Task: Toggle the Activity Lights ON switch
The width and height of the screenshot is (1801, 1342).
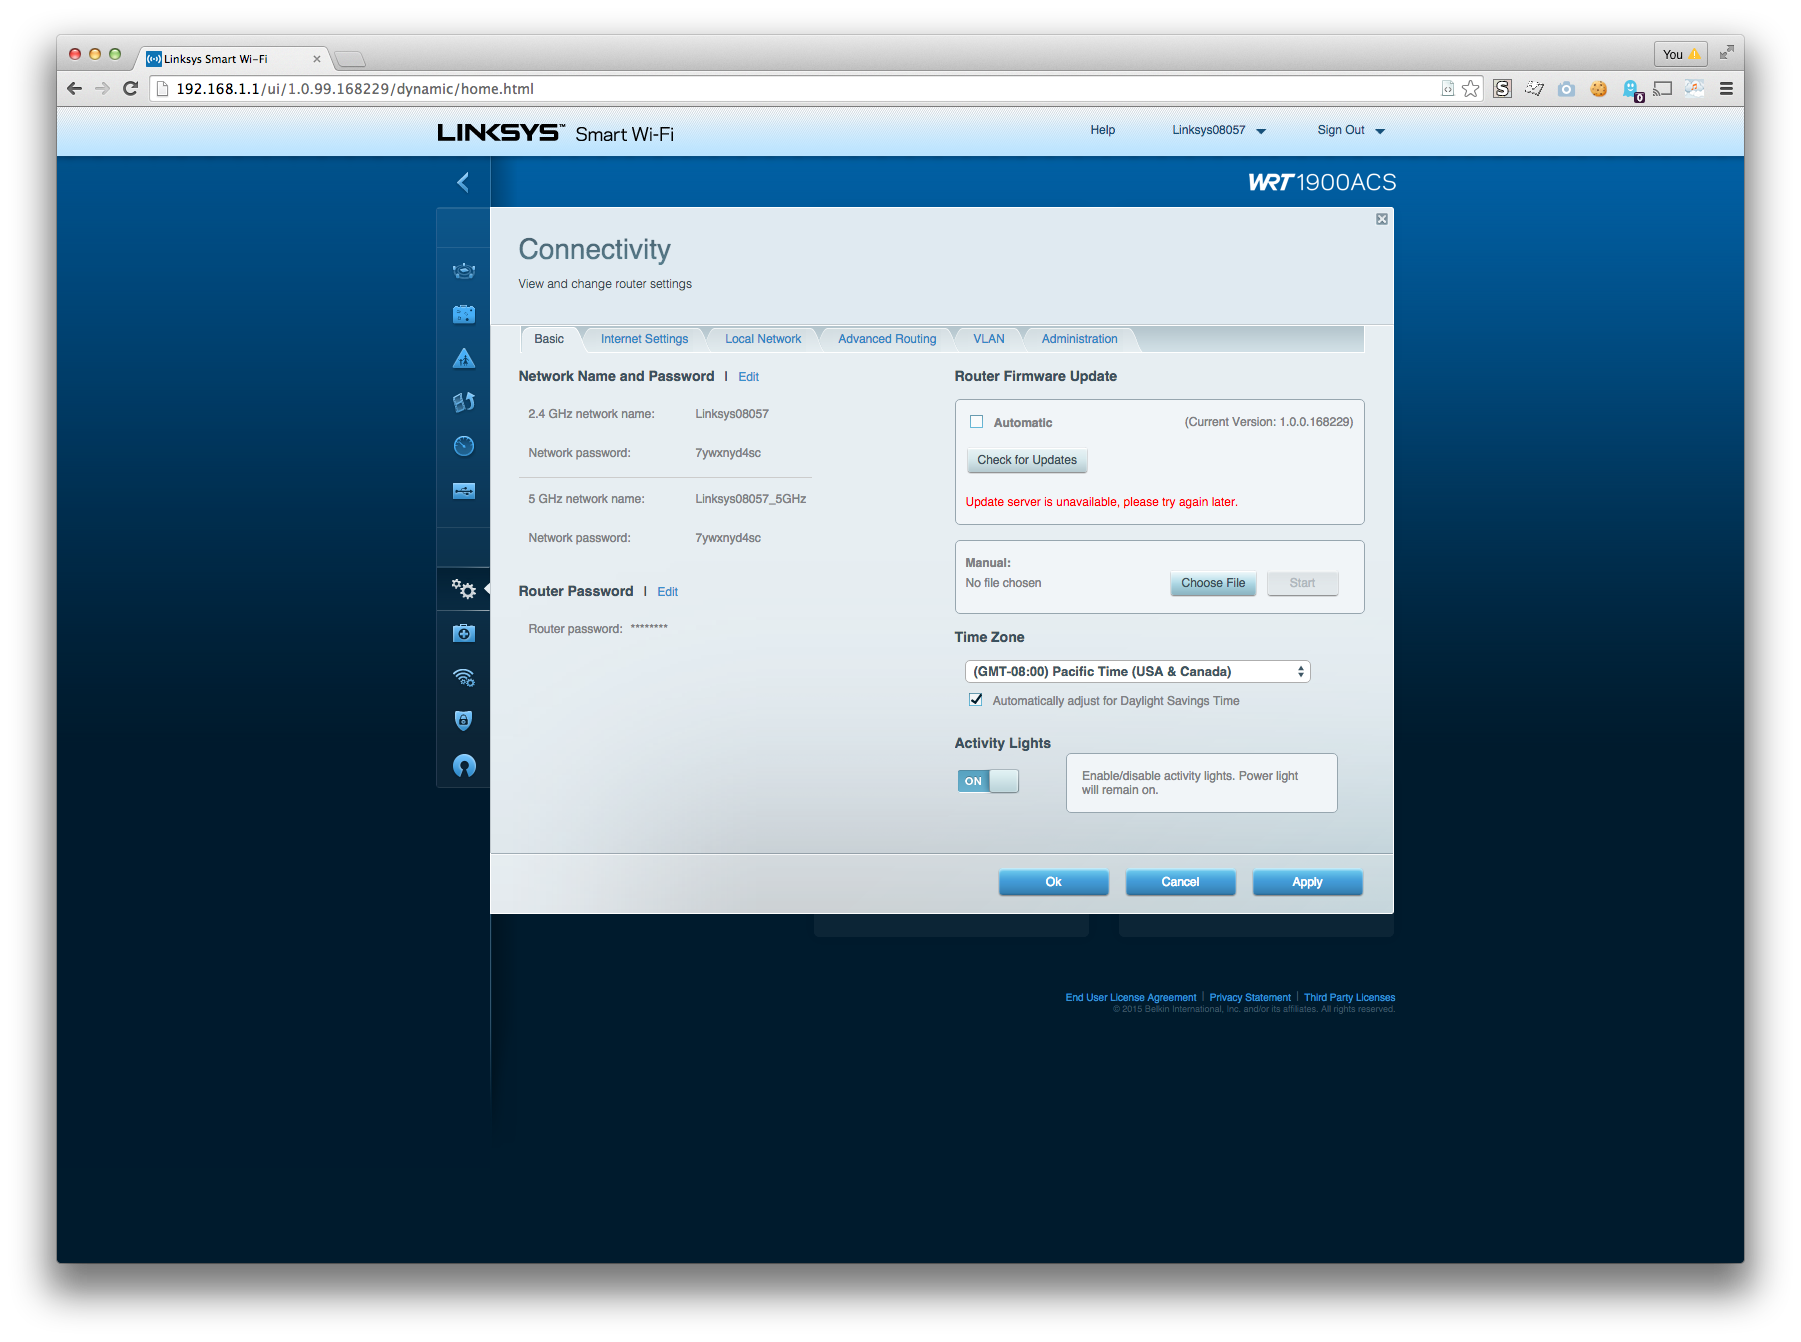Action: pyautogui.click(x=988, y=781)
